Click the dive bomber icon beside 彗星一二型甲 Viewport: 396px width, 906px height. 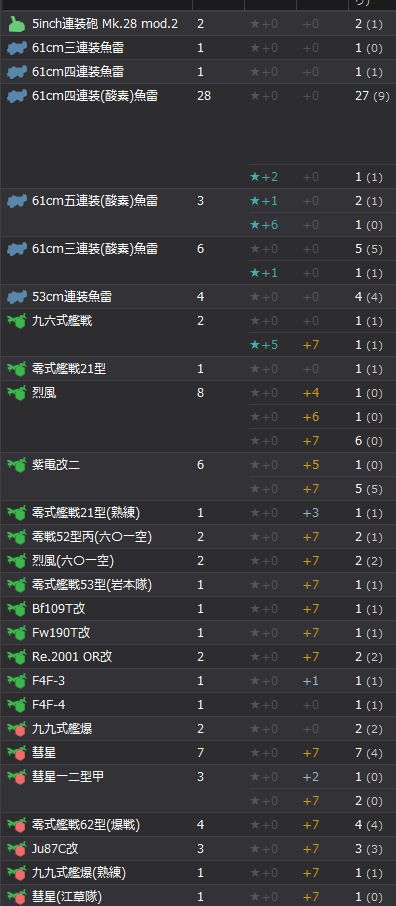pyautogui.click(x=17, y=777)
